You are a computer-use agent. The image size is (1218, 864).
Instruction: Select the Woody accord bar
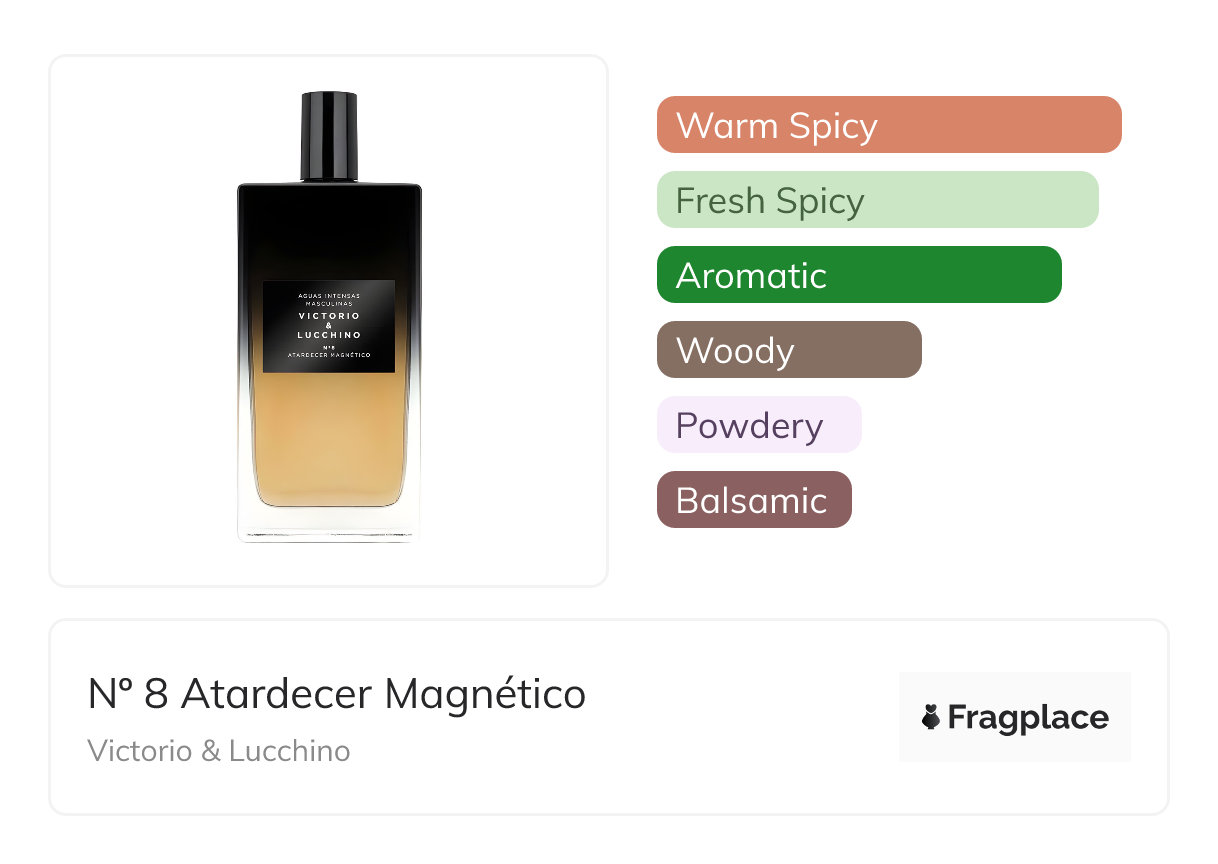[789, 350]
